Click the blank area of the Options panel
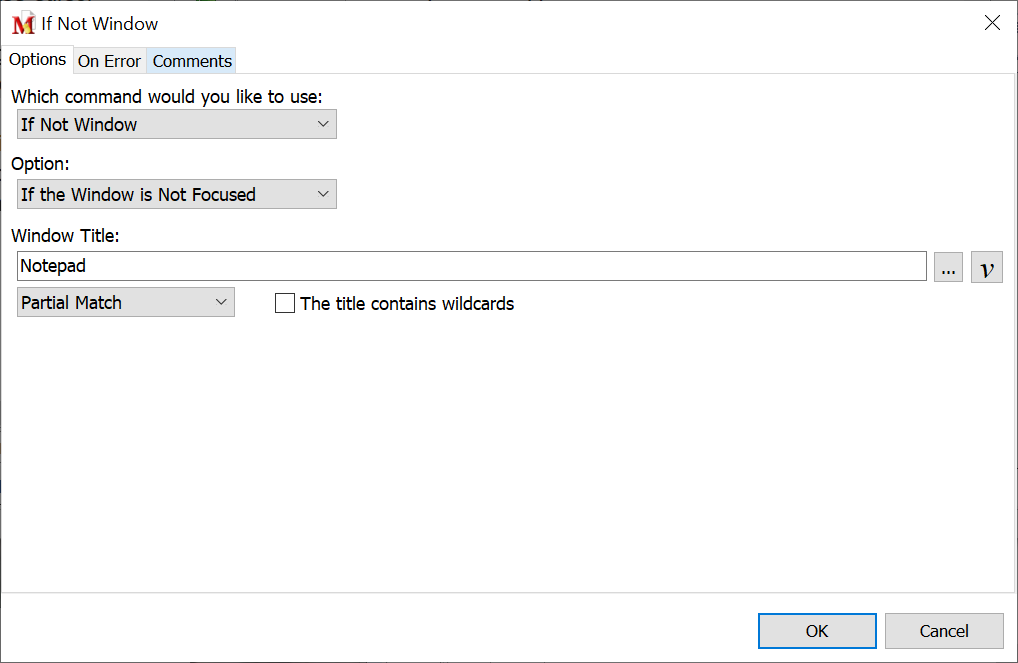1018x663 pixels. (500, 450)
